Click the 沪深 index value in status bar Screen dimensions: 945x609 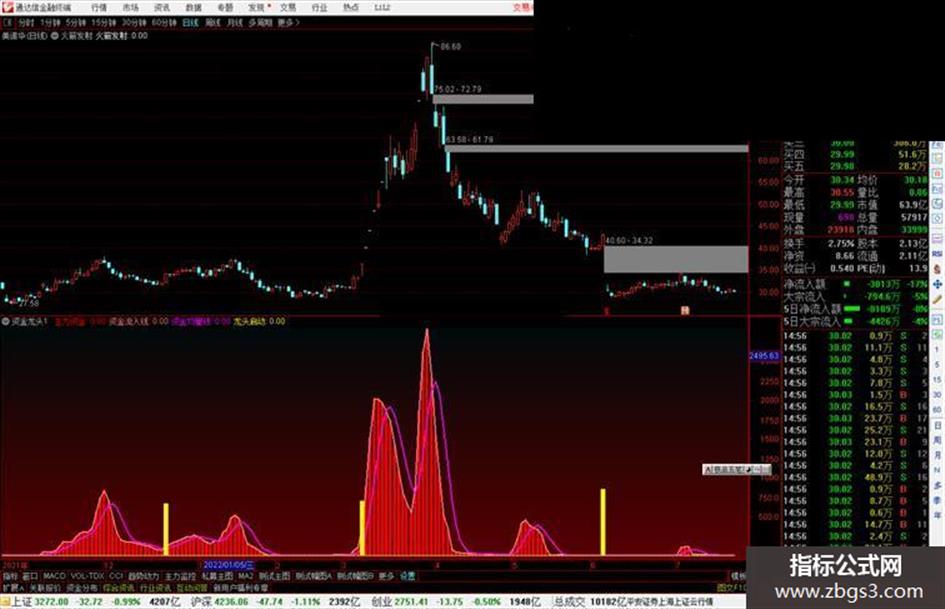(231, 602)
